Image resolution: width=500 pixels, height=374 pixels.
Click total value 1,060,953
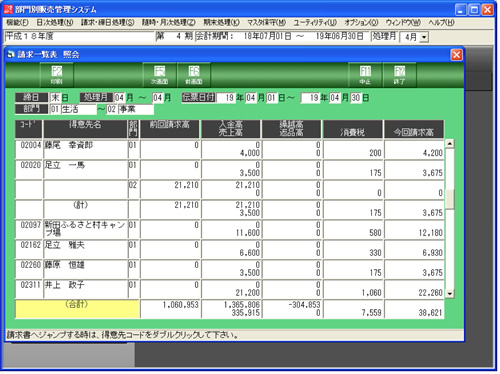(x=180, y=305)
